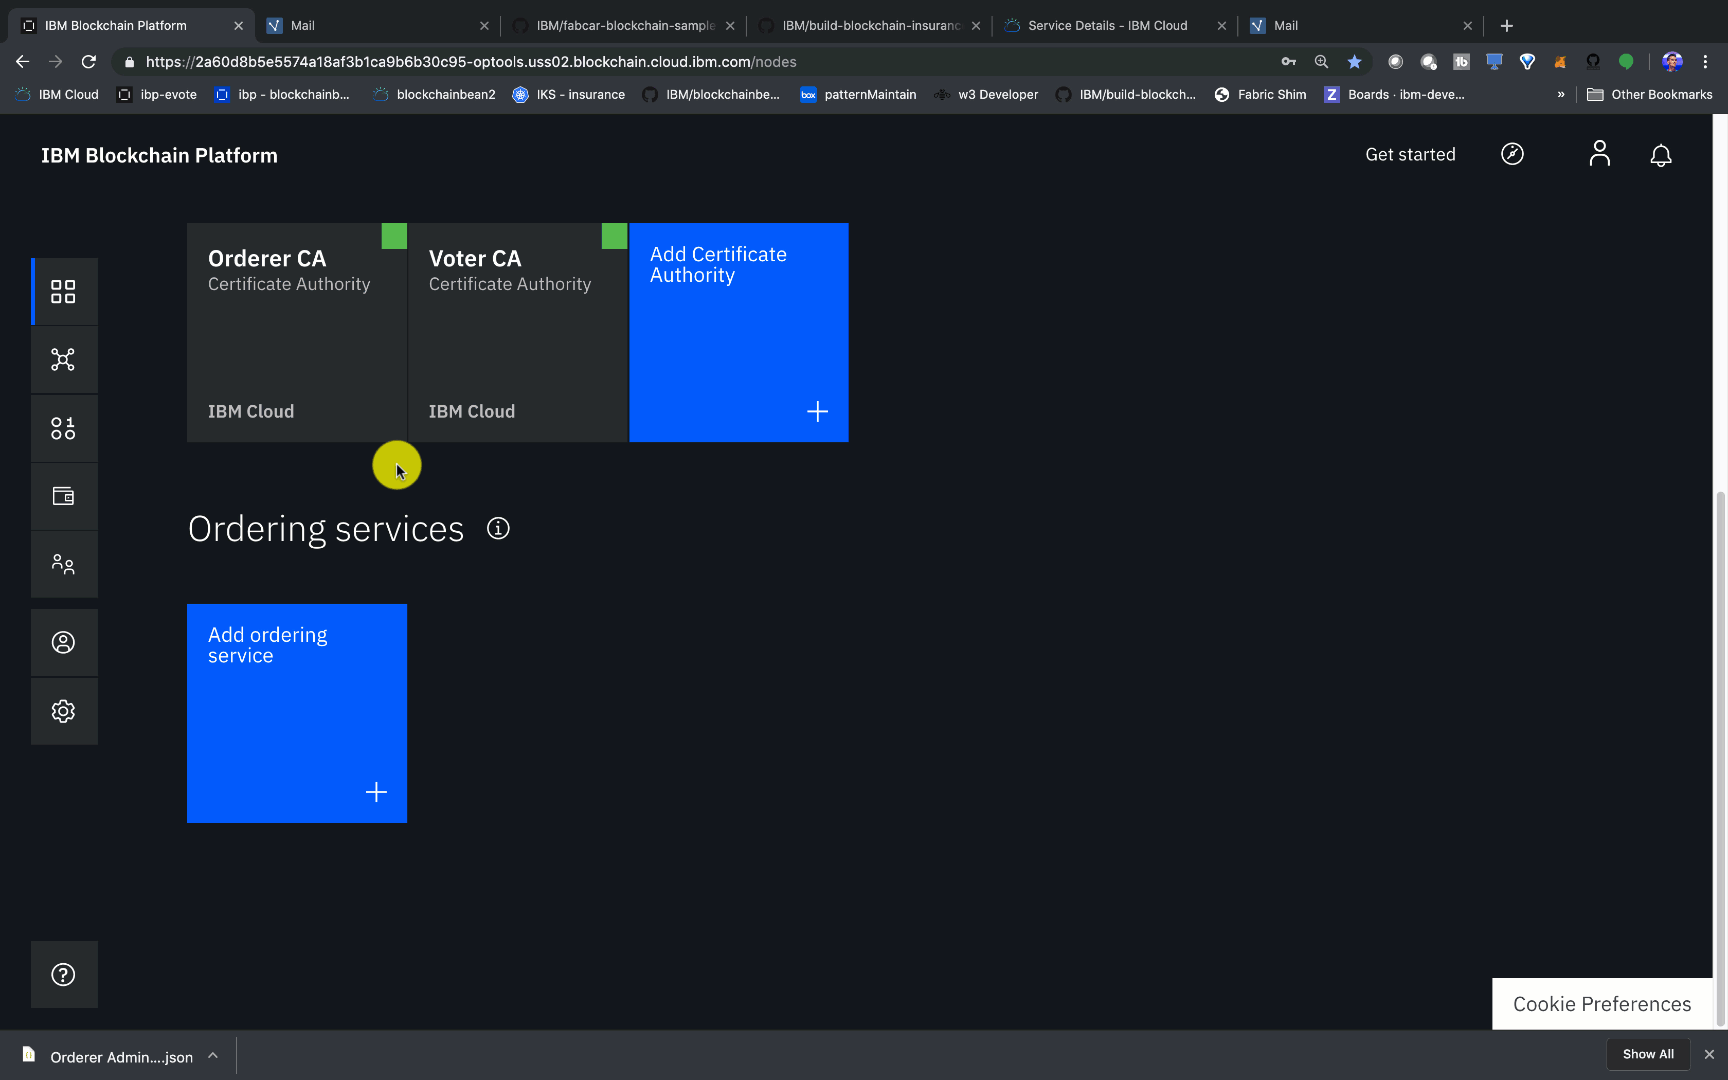Click the password key icon in address bar
This screenshot has height=1080, width=1728.
pyautogui.click(x=1288, y=62)
